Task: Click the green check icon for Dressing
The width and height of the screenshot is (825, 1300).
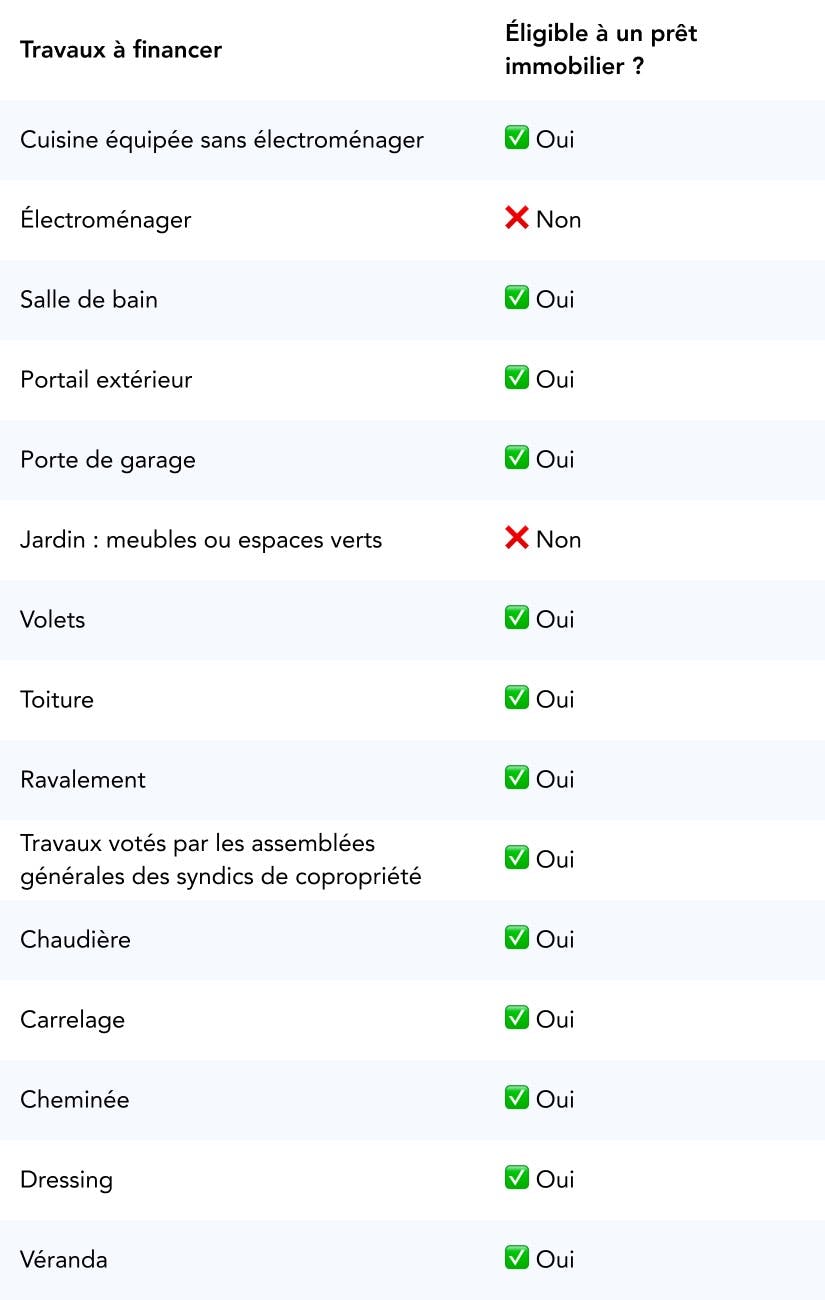Action: click(516, 1178)
